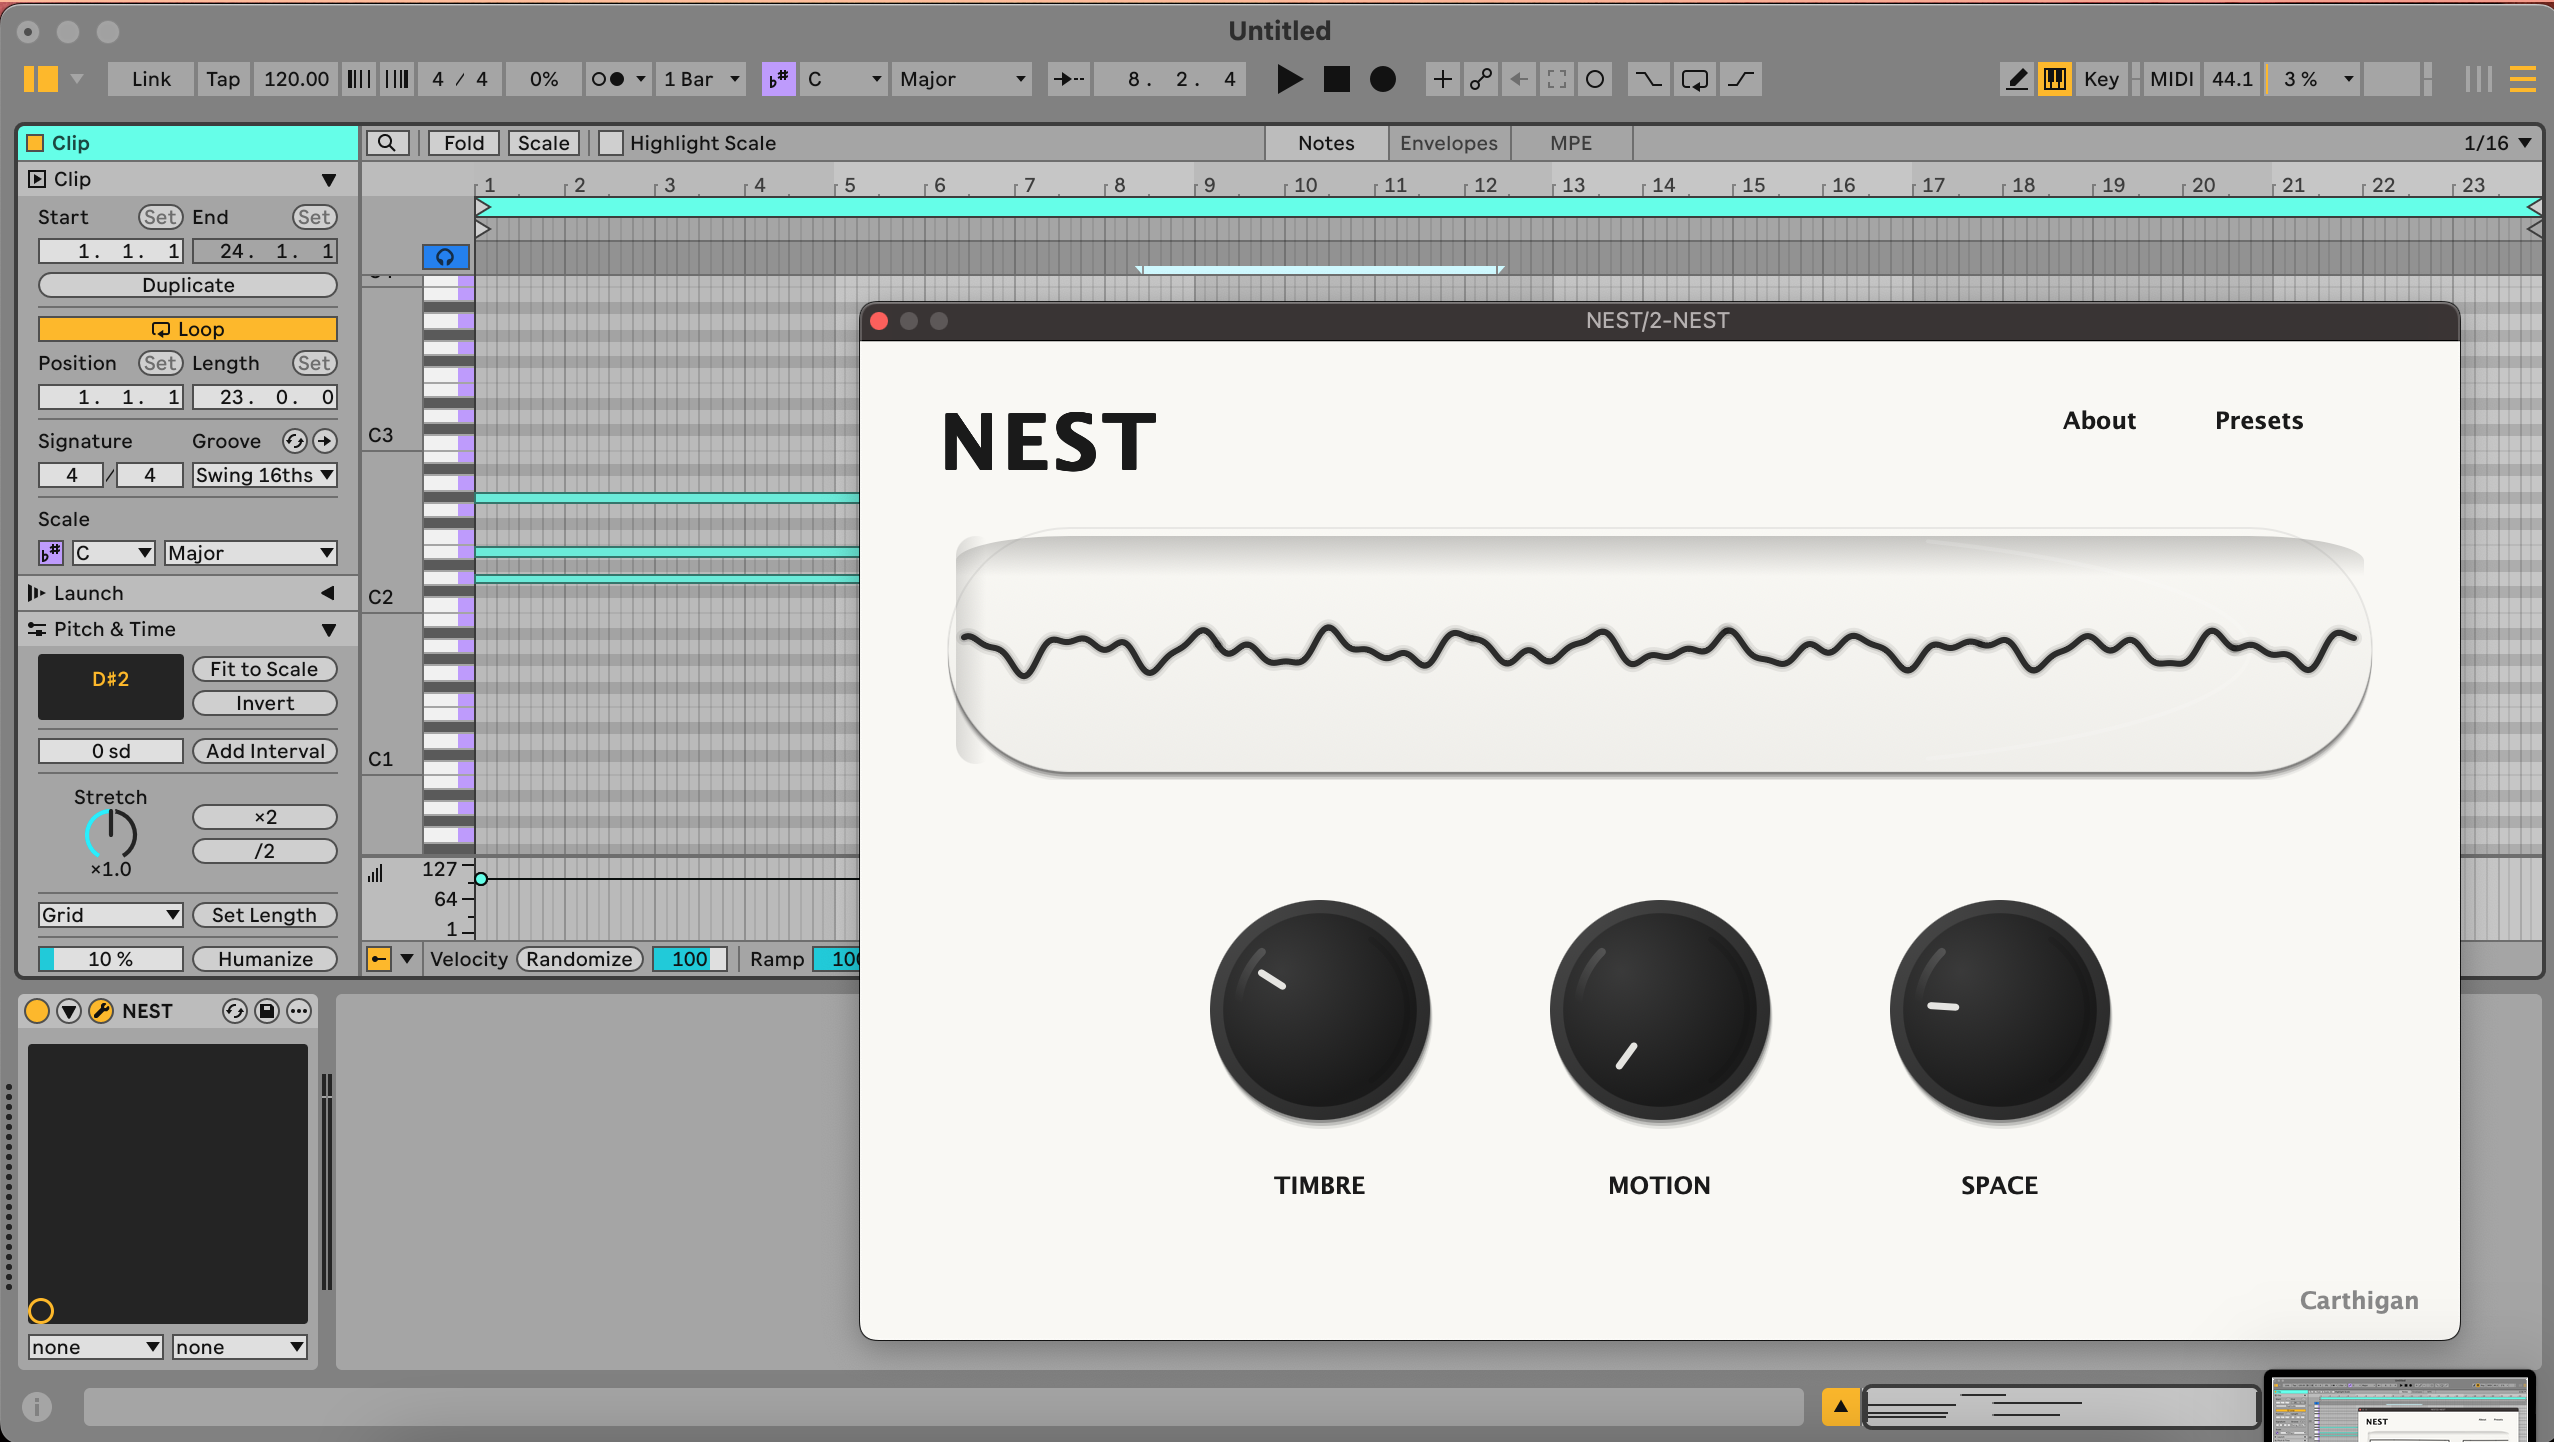This screenshot has height=1442, width=2554.
Task: Toggle scale mode icon in top bar
Action: tap(778, 79)
